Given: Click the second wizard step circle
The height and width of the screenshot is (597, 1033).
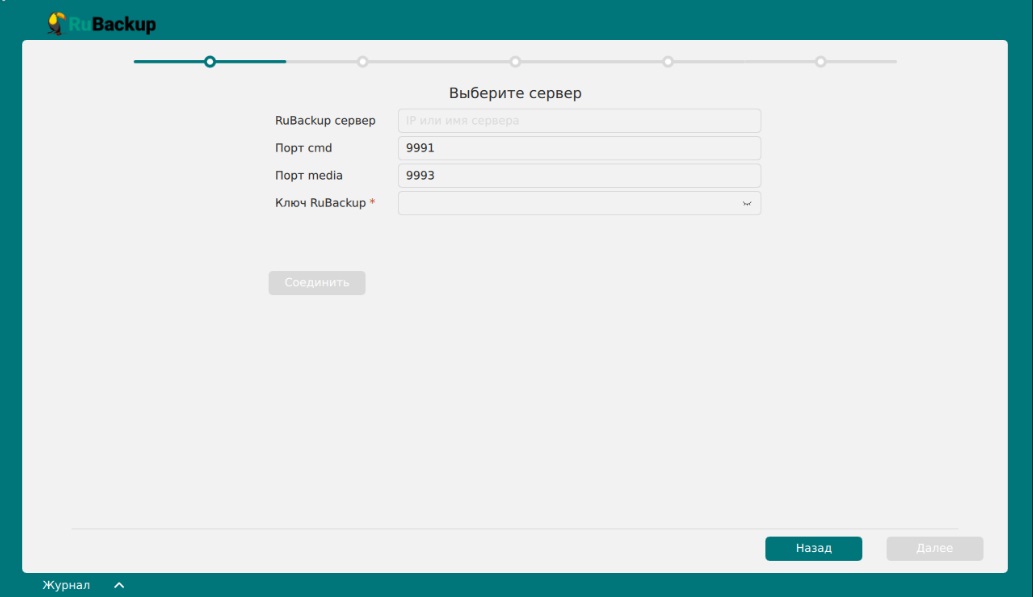Looking at the screenshot, I should (362, 62).
